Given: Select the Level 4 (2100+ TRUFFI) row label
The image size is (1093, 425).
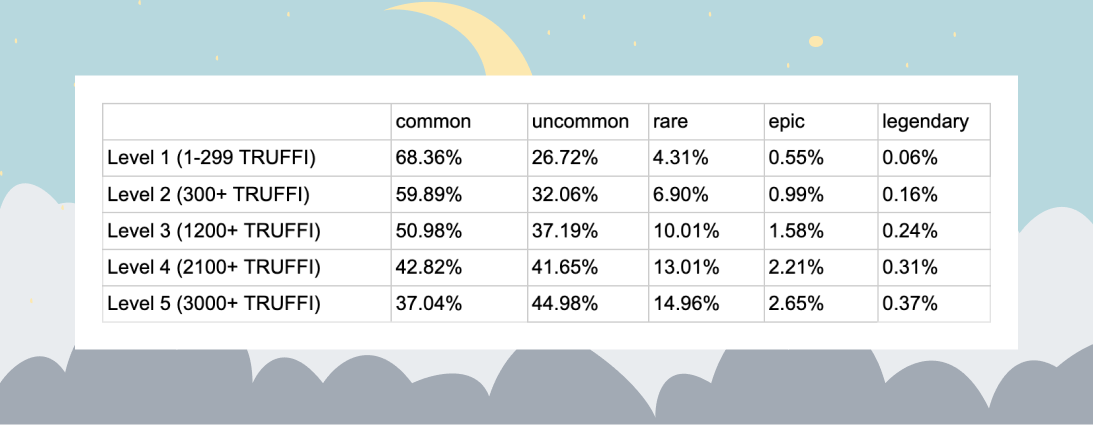Looking at the screenshot, I should click(213, 268).
